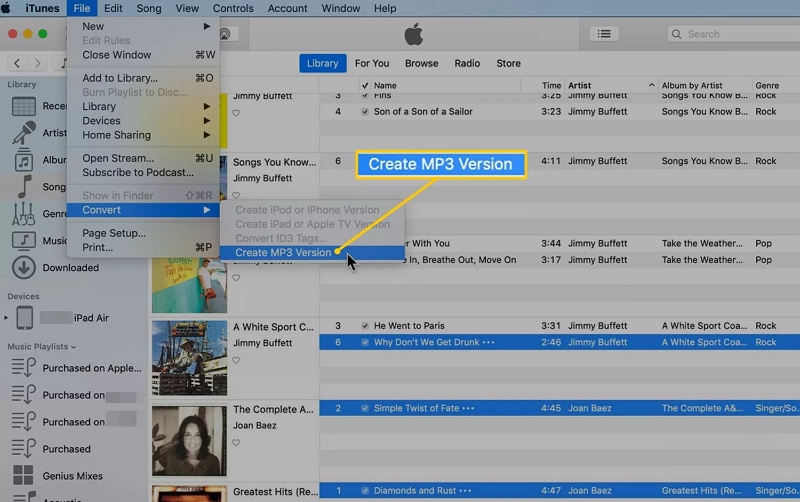Open the Edit menu
The image size is (800, 502).
tap(113, 8)
